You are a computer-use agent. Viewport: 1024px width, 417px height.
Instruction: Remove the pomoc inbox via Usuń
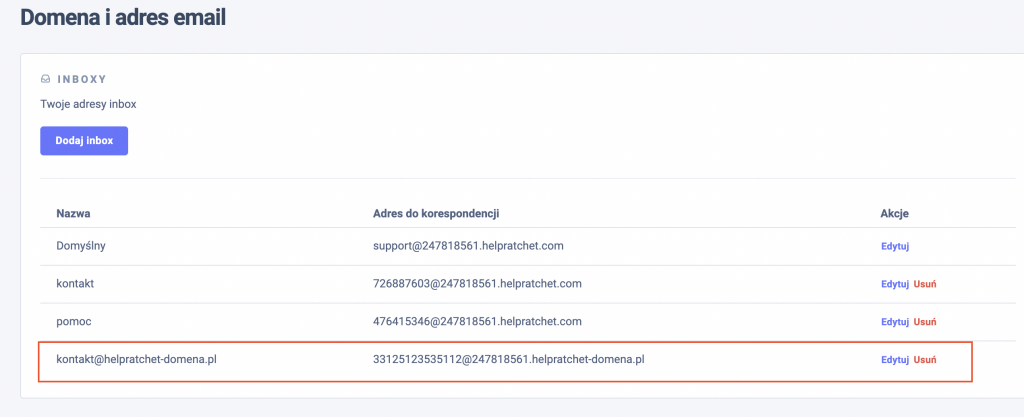coord(924,322)
